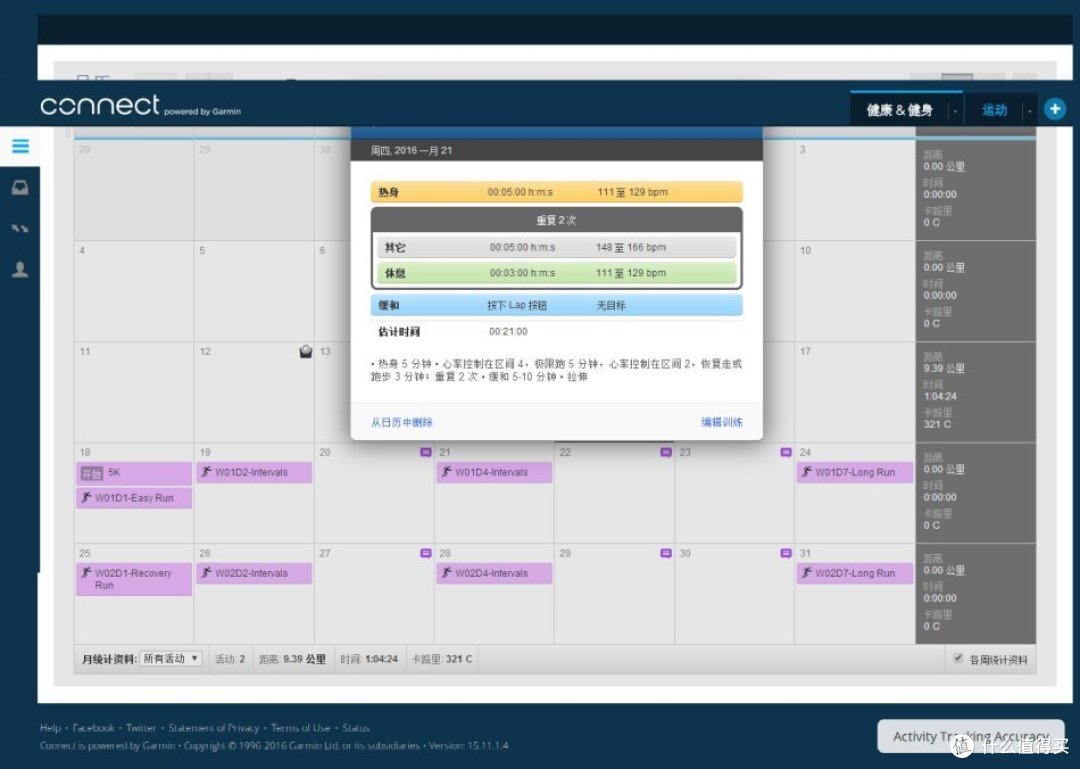1080x769 pixels.
Task: Click Activity Tracking Accuracy button
Action: 970,737
